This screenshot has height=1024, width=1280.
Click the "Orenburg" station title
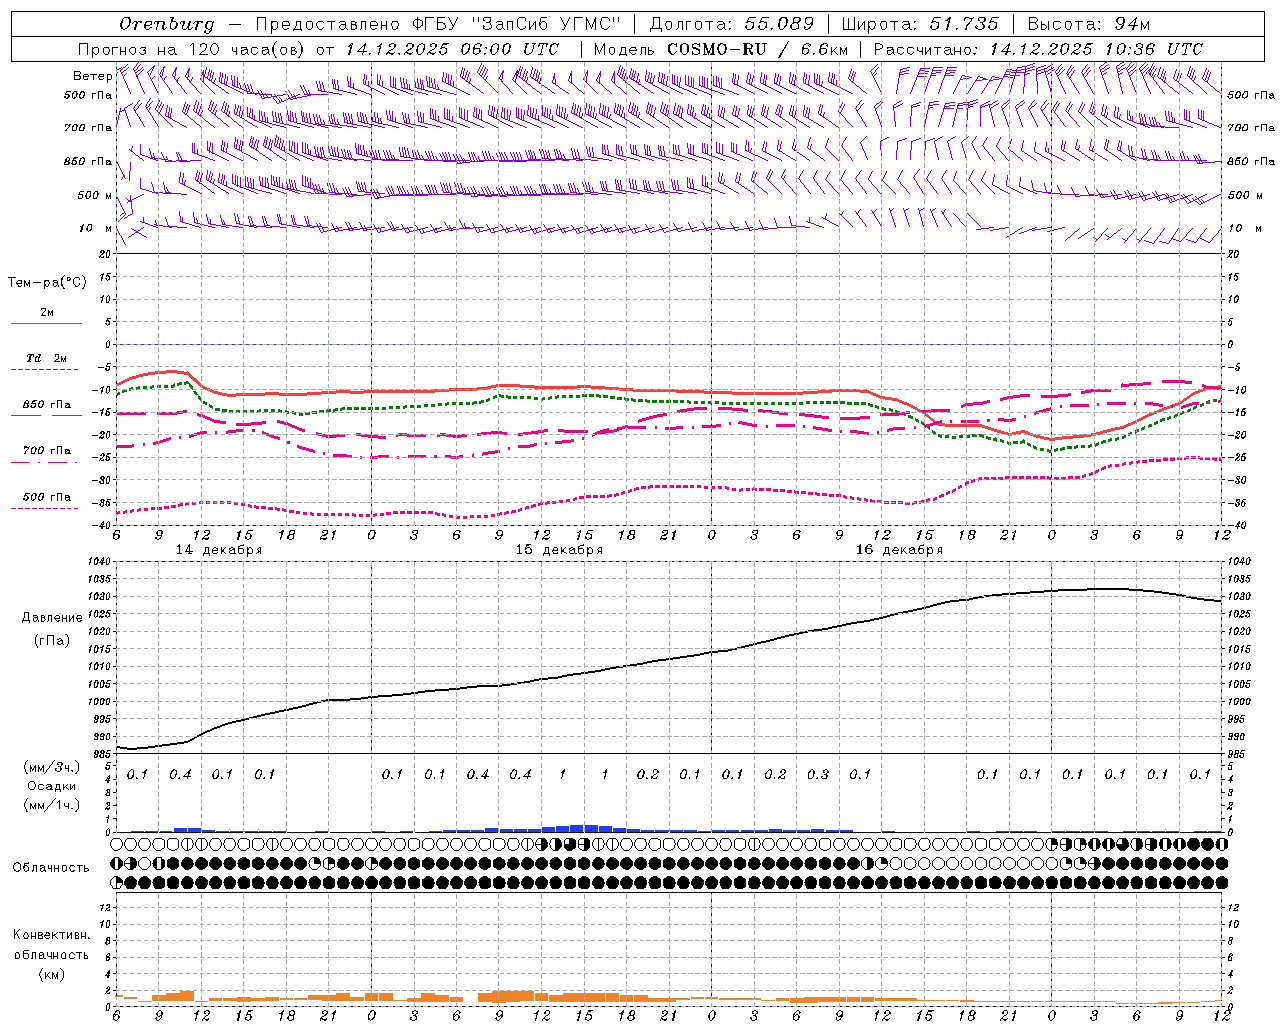pyautogui.click(x=166, y=24)
